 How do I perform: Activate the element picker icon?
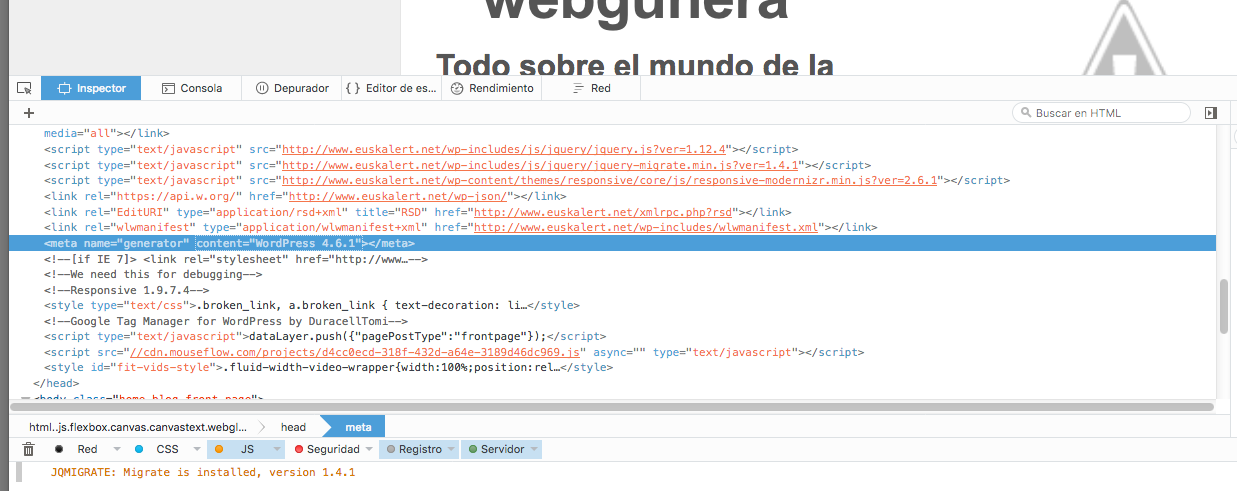[24, 88]
